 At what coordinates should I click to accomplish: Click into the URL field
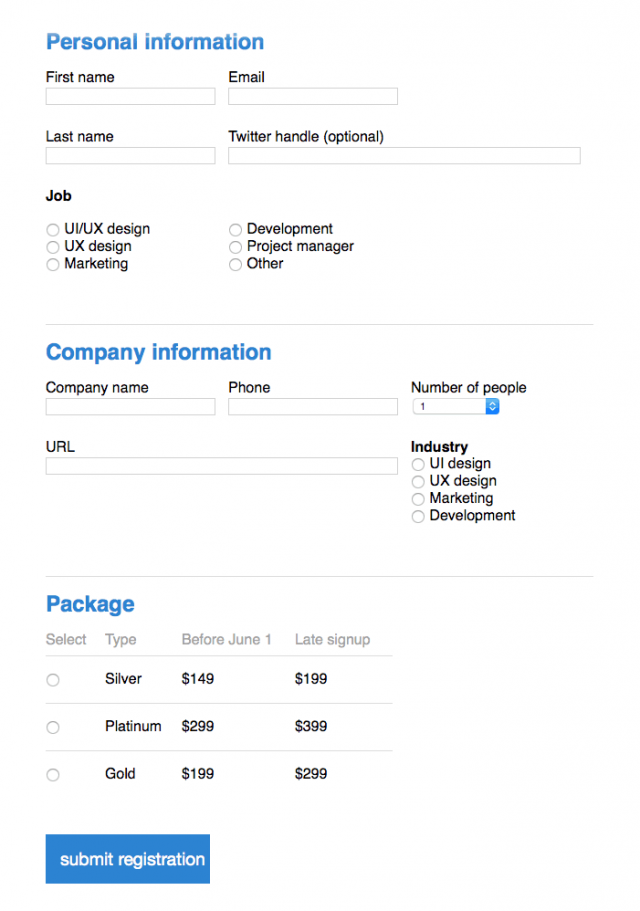click(x=221, y=466)
